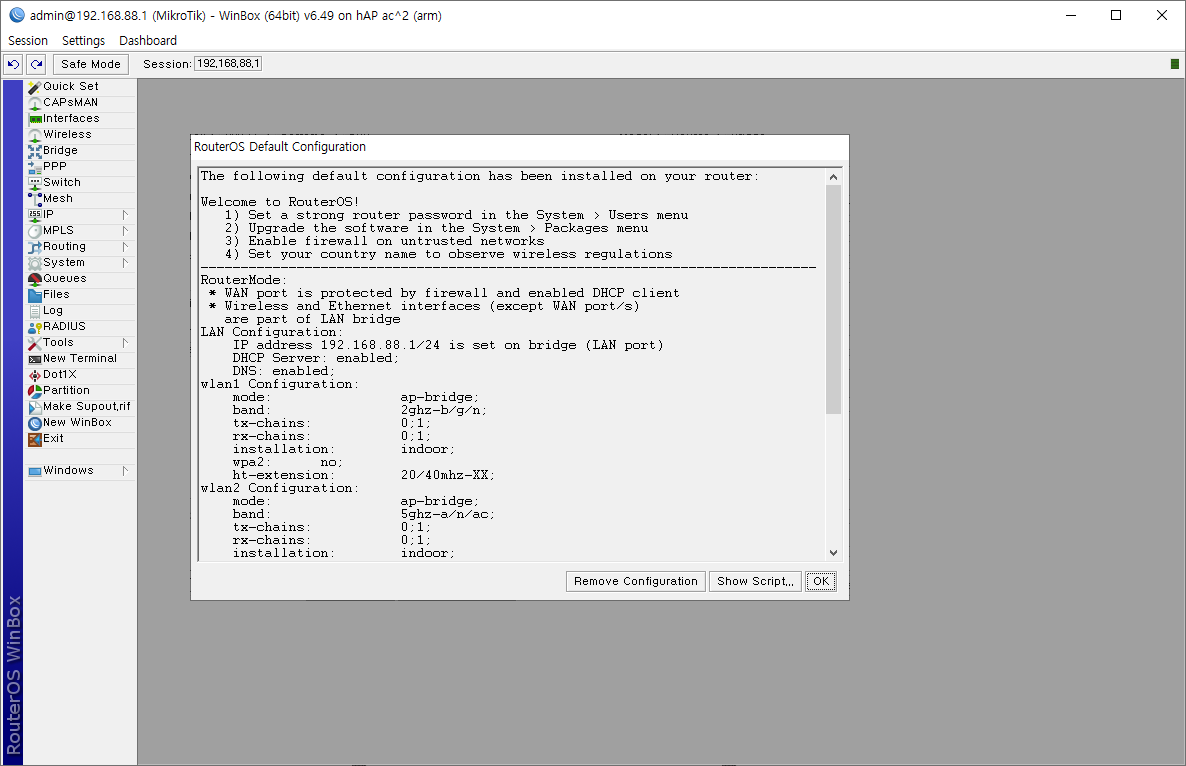This screenshot has height=766, width=1186.
Task: Click the configuration text scrollbar thumb
Action: (x=834, y=299)
